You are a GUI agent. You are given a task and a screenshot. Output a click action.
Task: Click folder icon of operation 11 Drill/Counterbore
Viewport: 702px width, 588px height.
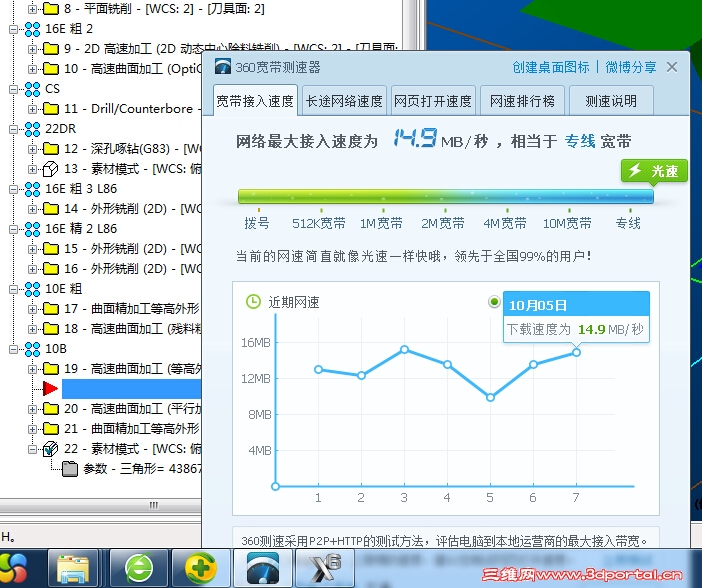click(x=51, y=108)
